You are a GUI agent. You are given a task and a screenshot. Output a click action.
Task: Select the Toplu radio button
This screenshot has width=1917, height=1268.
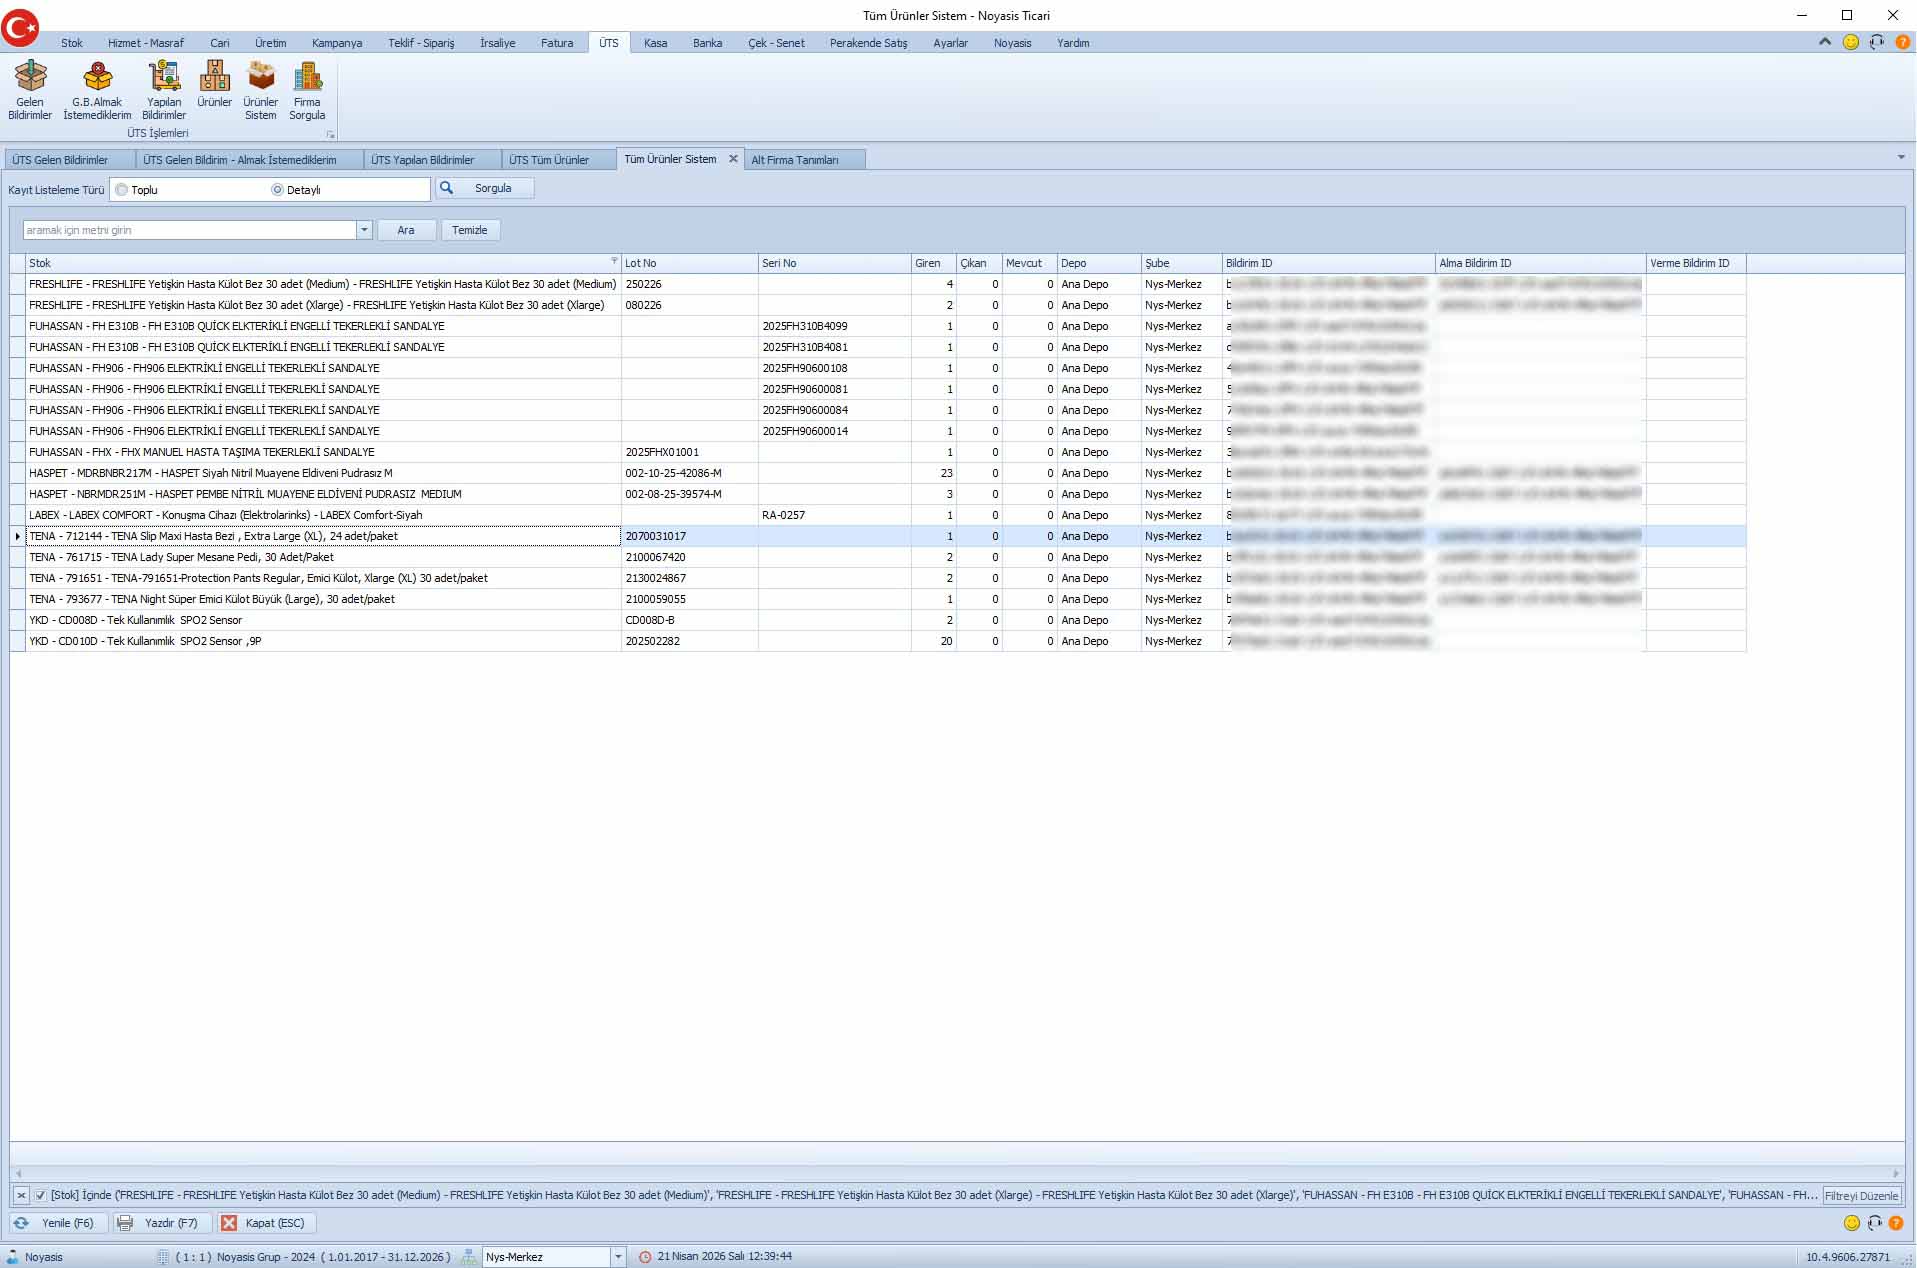coord(122,190)
